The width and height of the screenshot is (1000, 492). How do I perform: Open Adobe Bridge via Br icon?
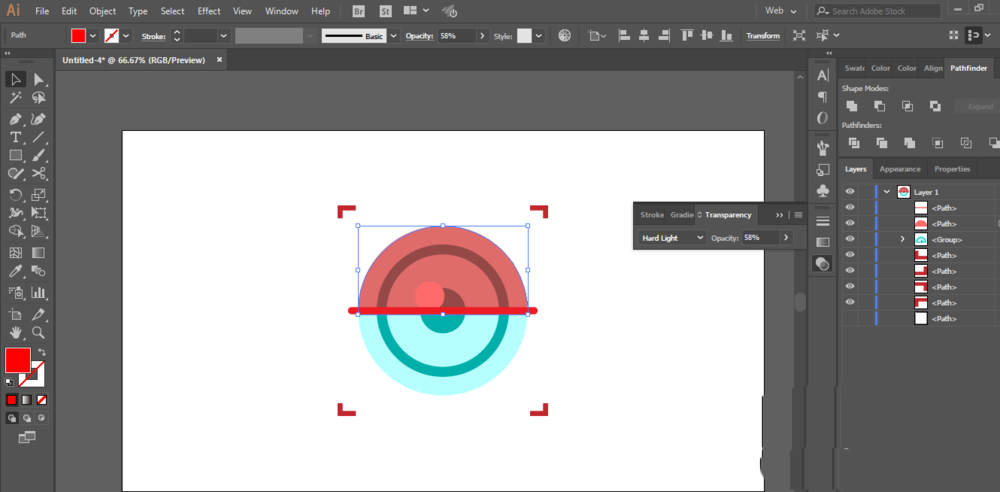(x=359, y=11)
